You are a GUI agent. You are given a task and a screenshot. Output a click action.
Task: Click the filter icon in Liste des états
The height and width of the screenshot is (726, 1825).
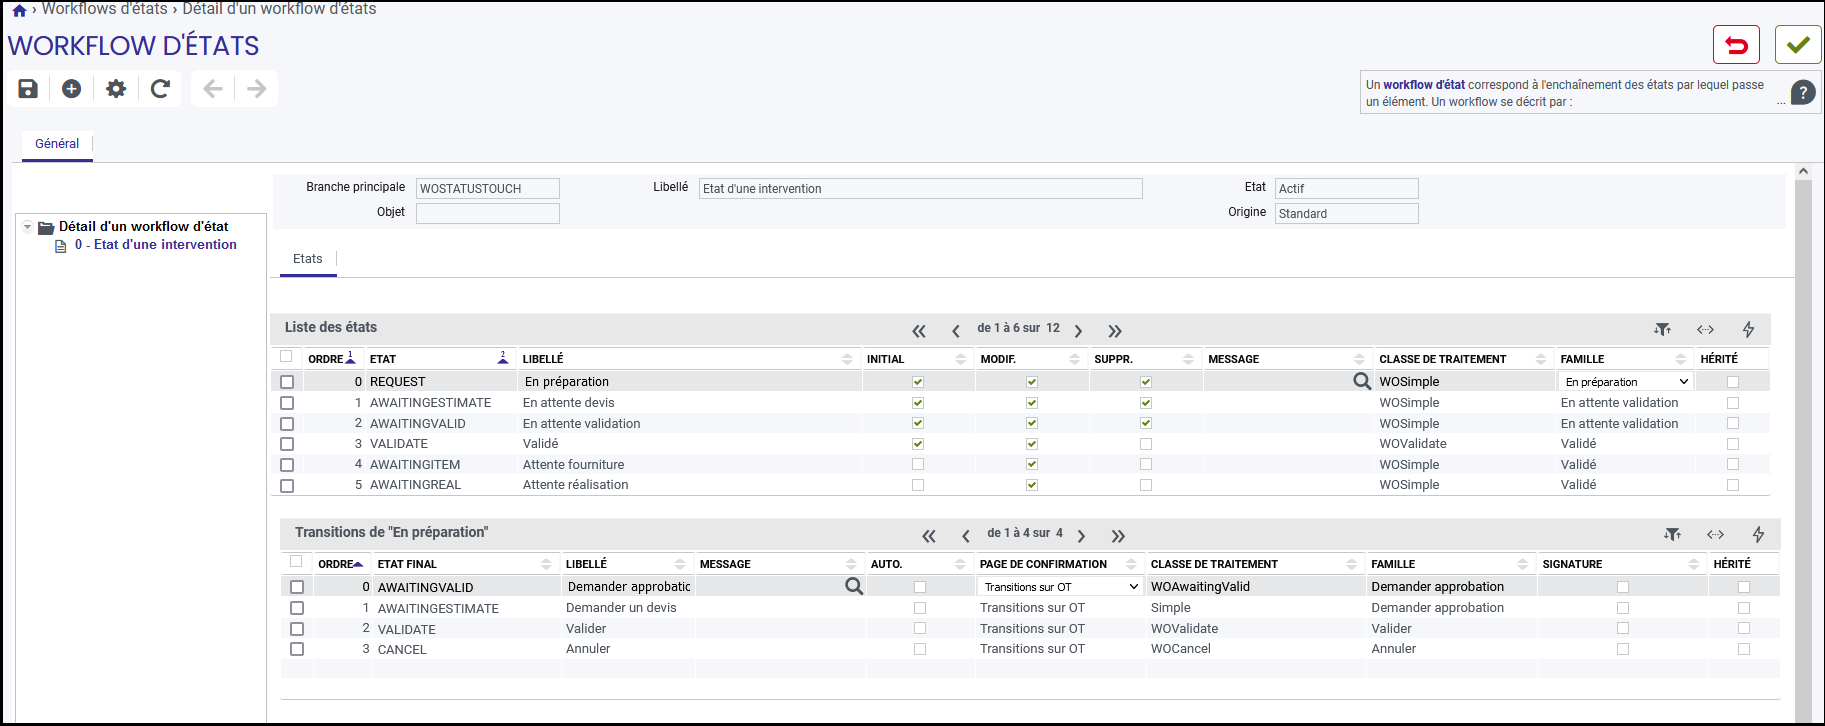click(1662, 329)
